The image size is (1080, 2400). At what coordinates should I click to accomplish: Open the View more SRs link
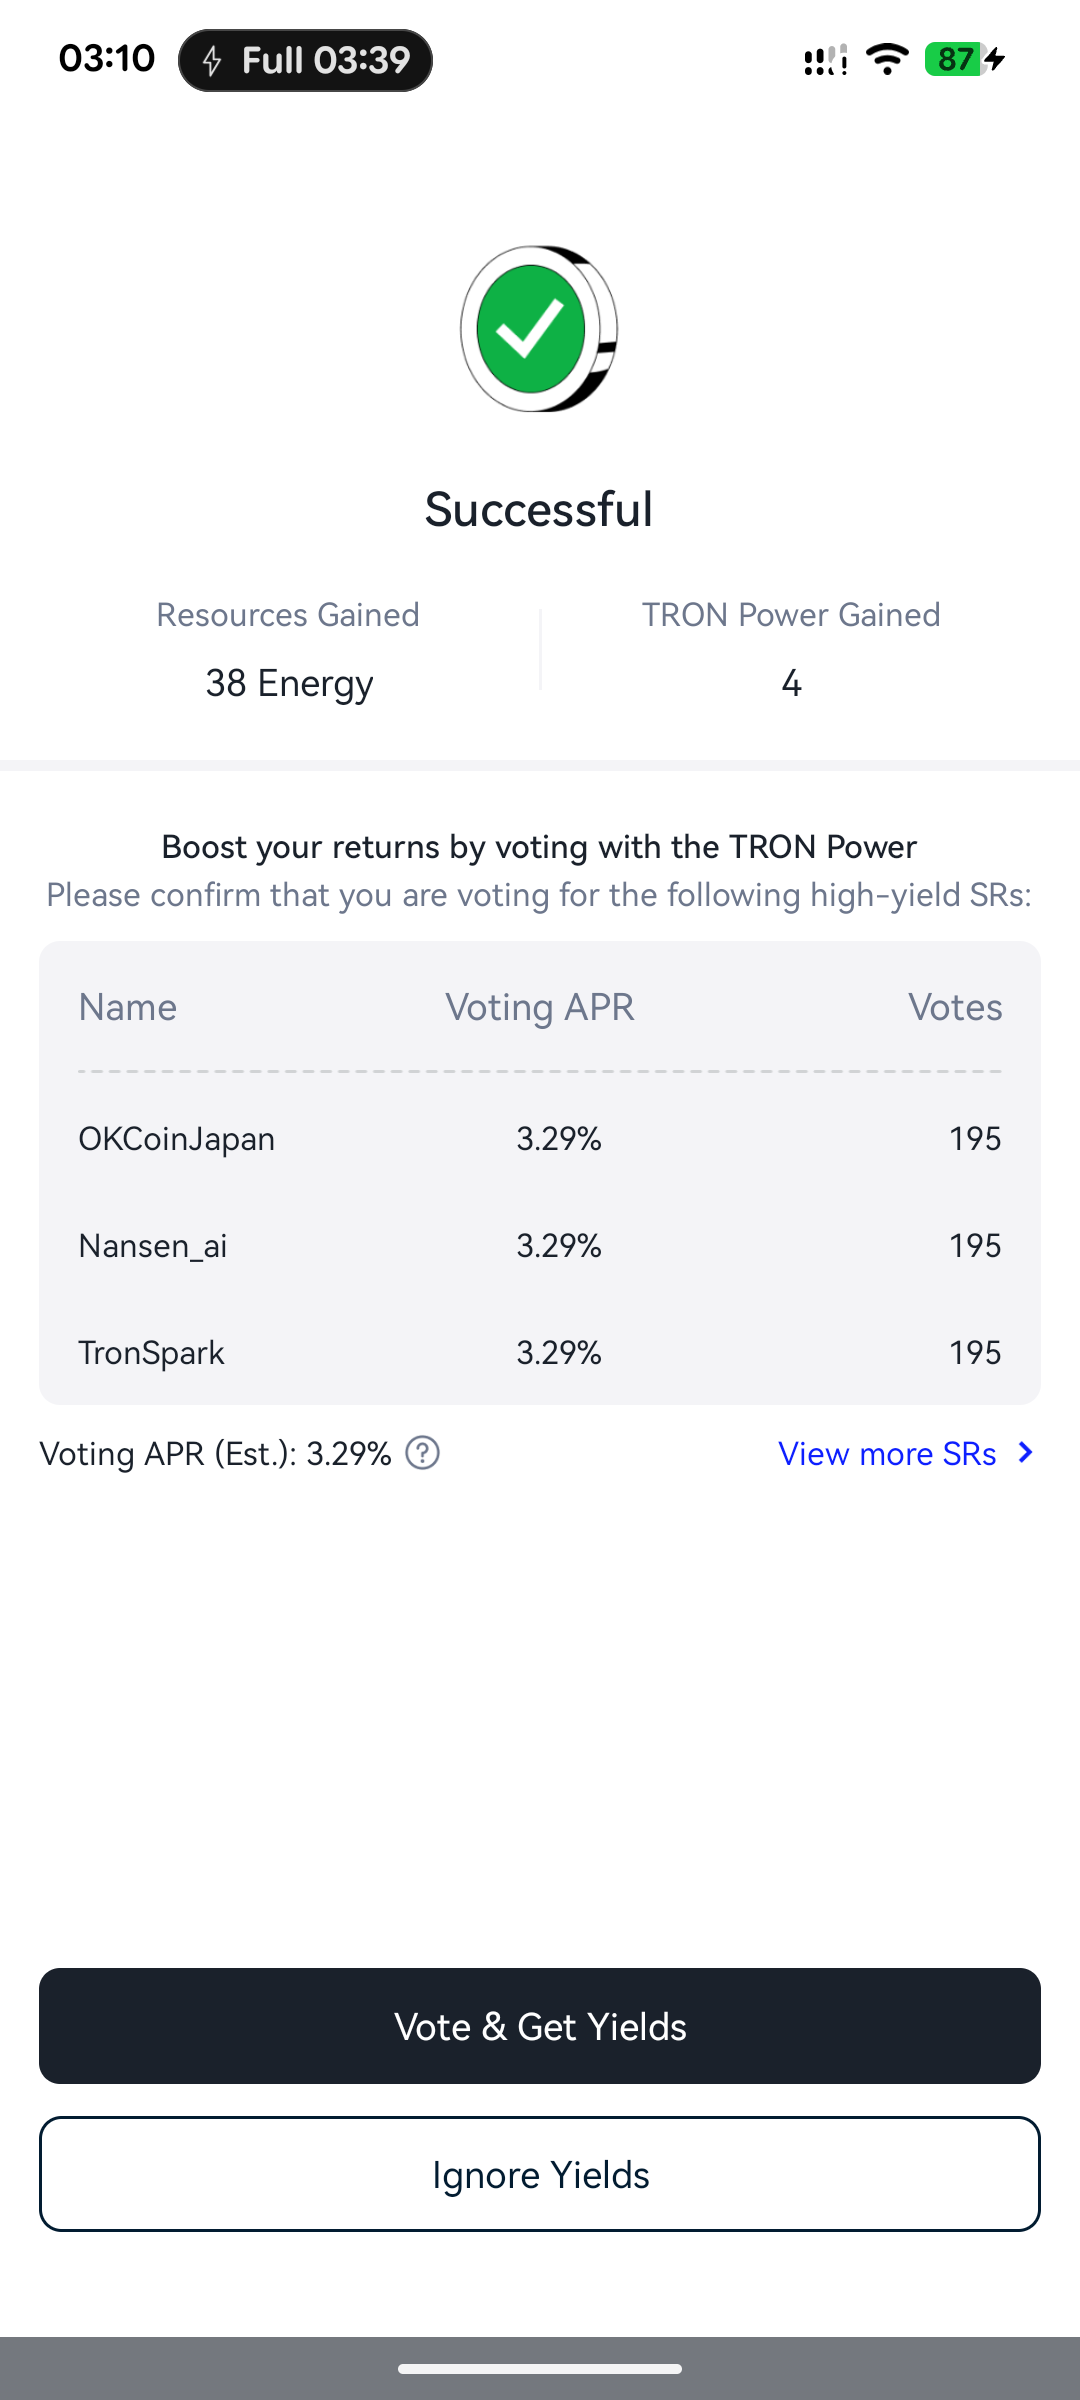click(887, 1453)
